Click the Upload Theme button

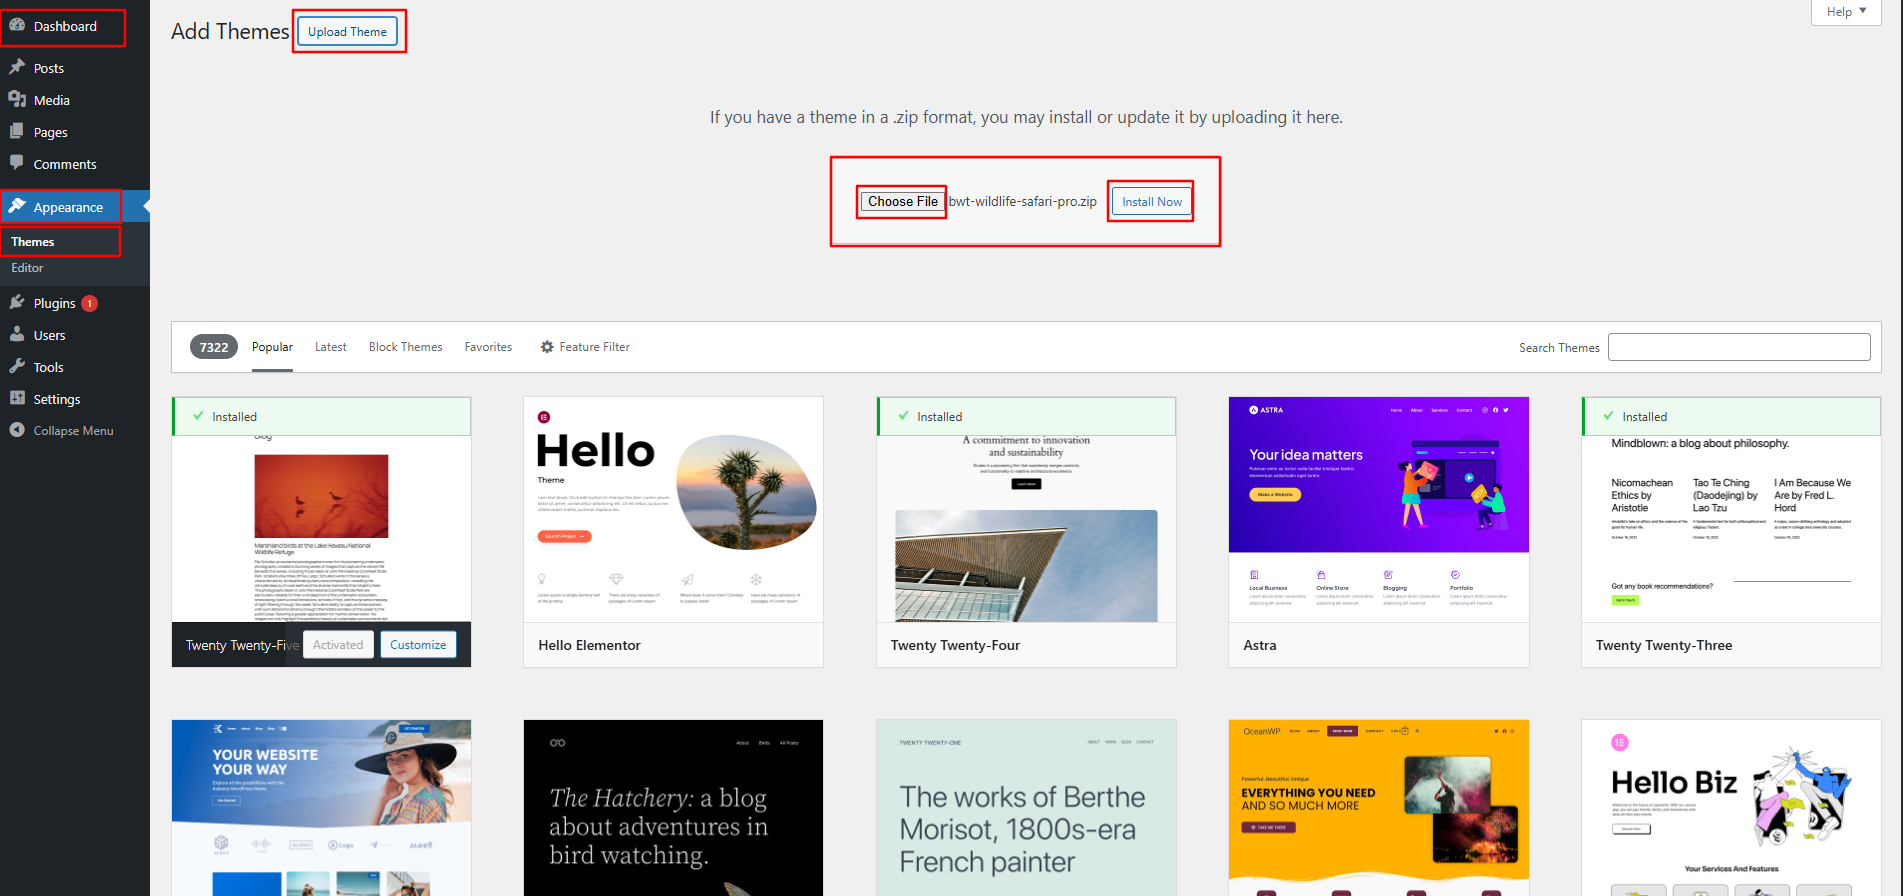347,32
